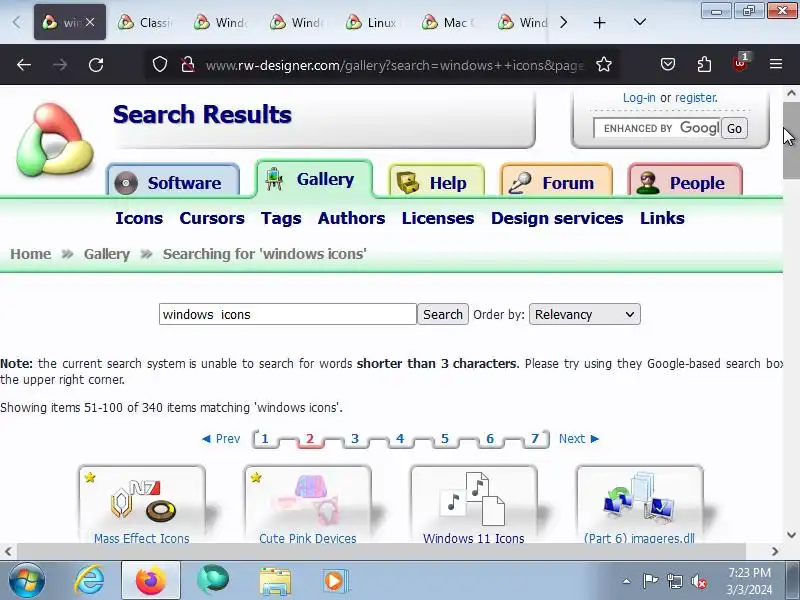The image size is (800, 600).
Task: Launch Windows Media Player from the taskbar
Action: (335, 581)
